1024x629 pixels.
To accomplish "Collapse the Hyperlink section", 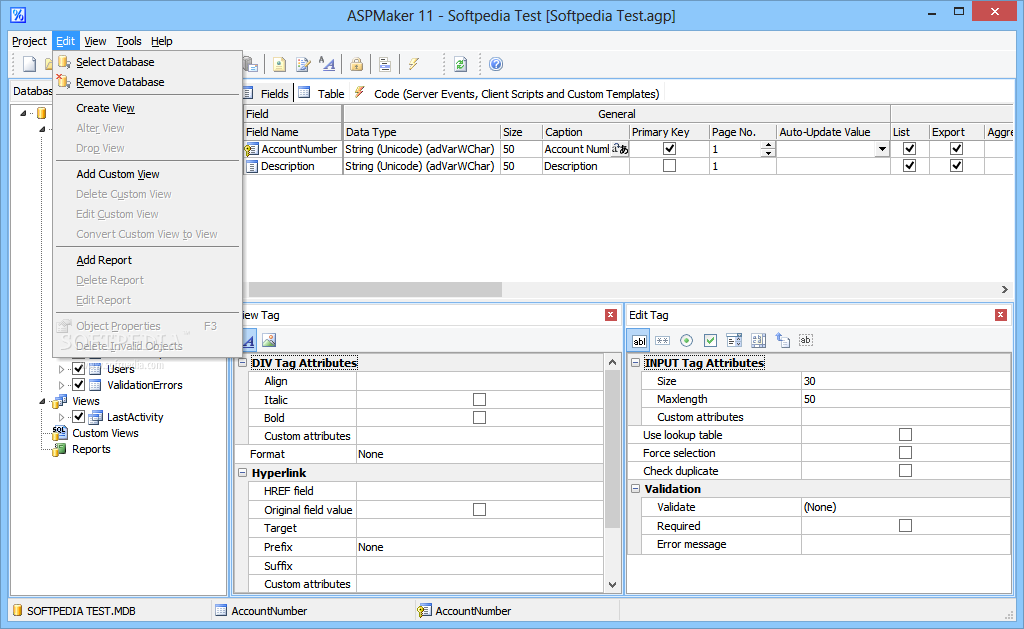I will [x=242, y=472].
